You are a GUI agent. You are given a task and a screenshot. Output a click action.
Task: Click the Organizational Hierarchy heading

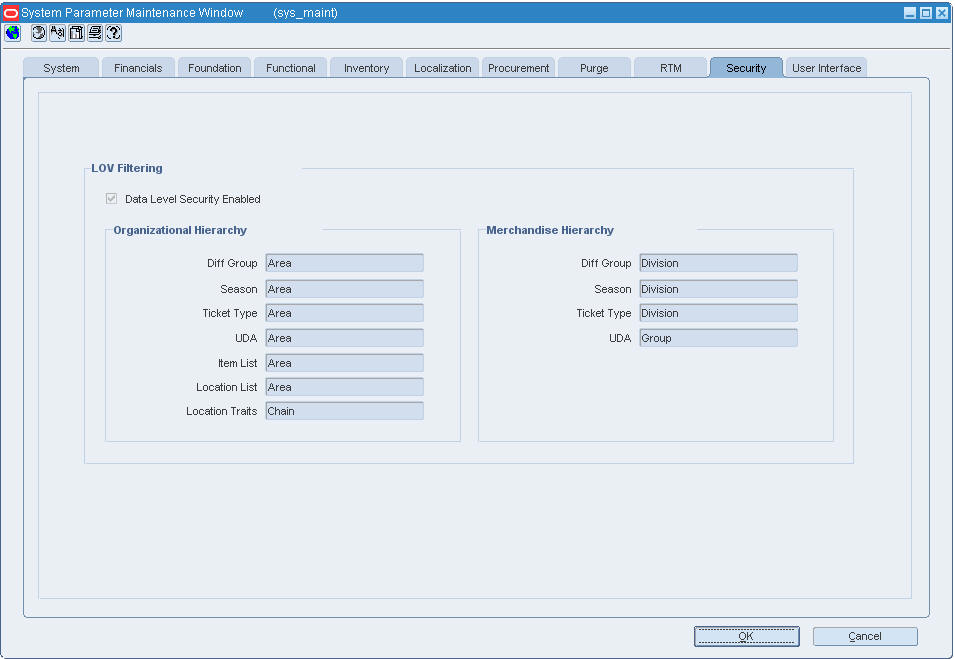point(180,230)
